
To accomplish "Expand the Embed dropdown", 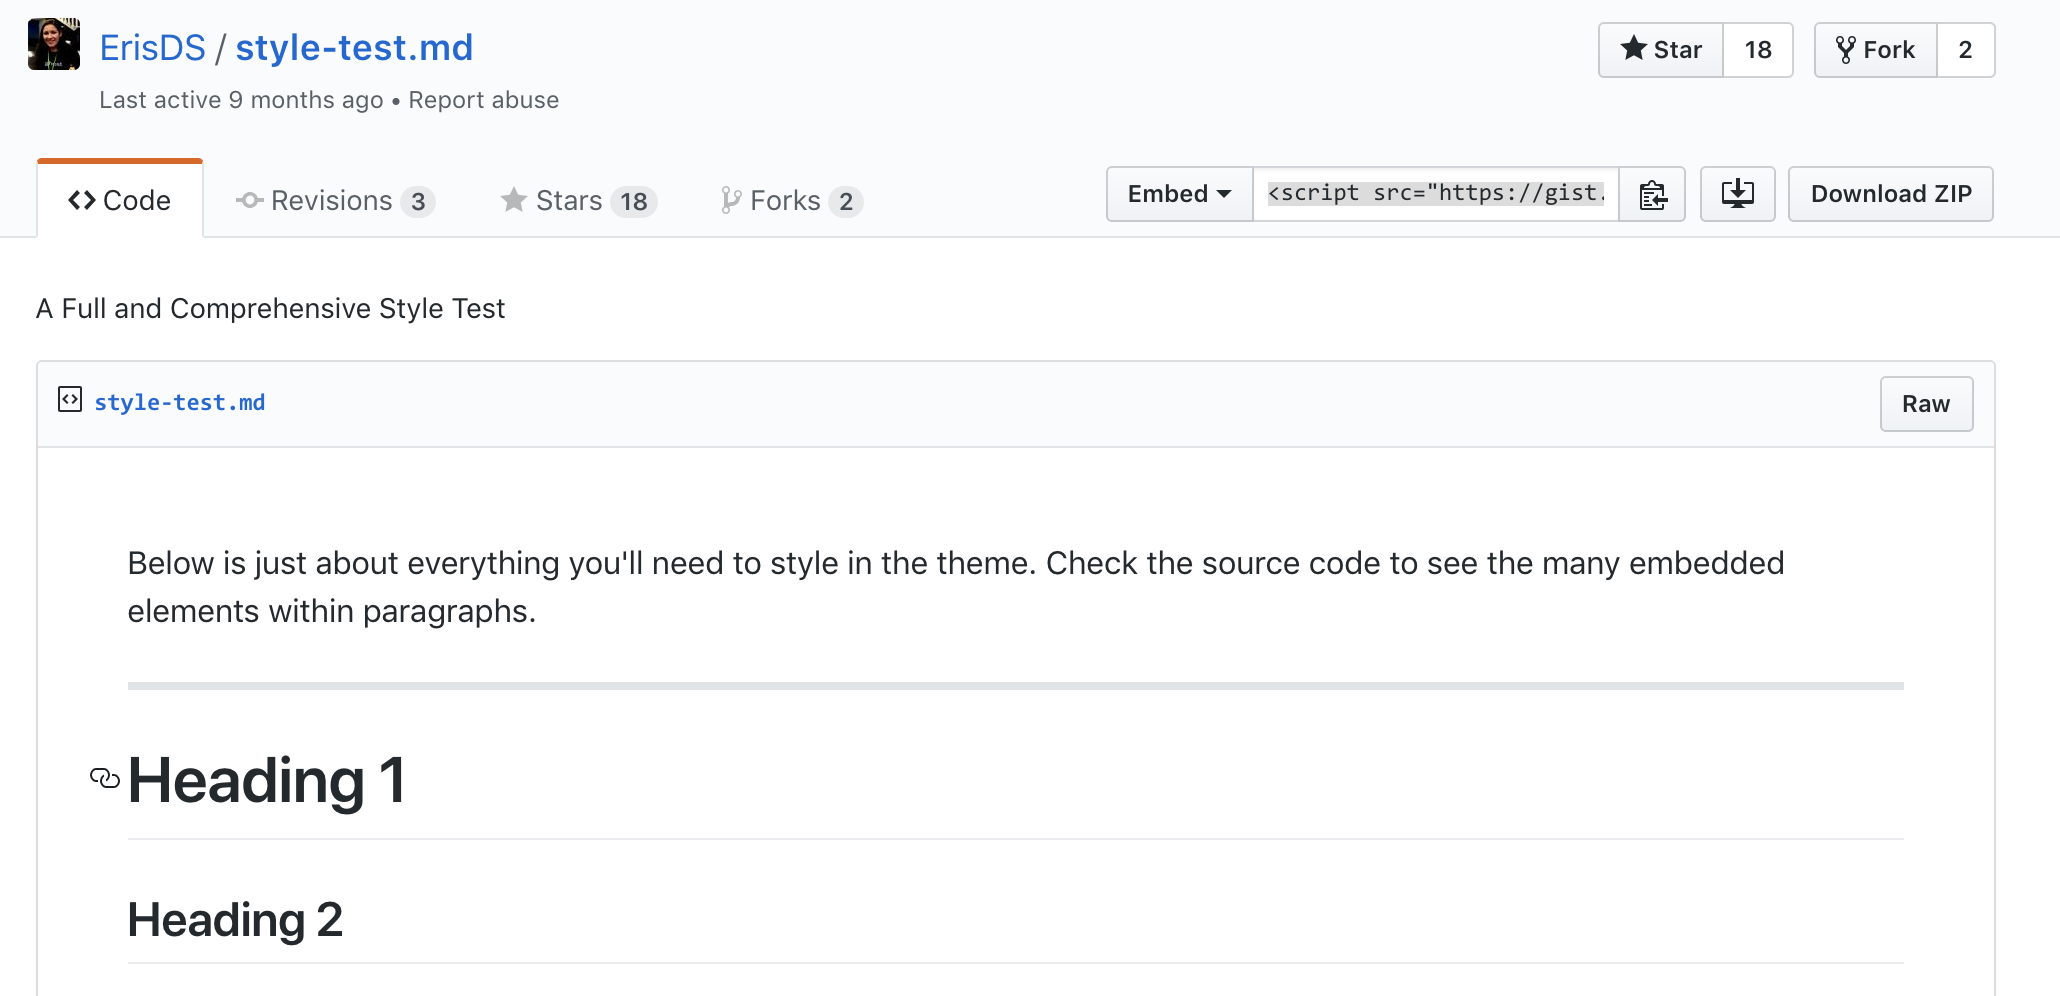I will (1179, 194).
